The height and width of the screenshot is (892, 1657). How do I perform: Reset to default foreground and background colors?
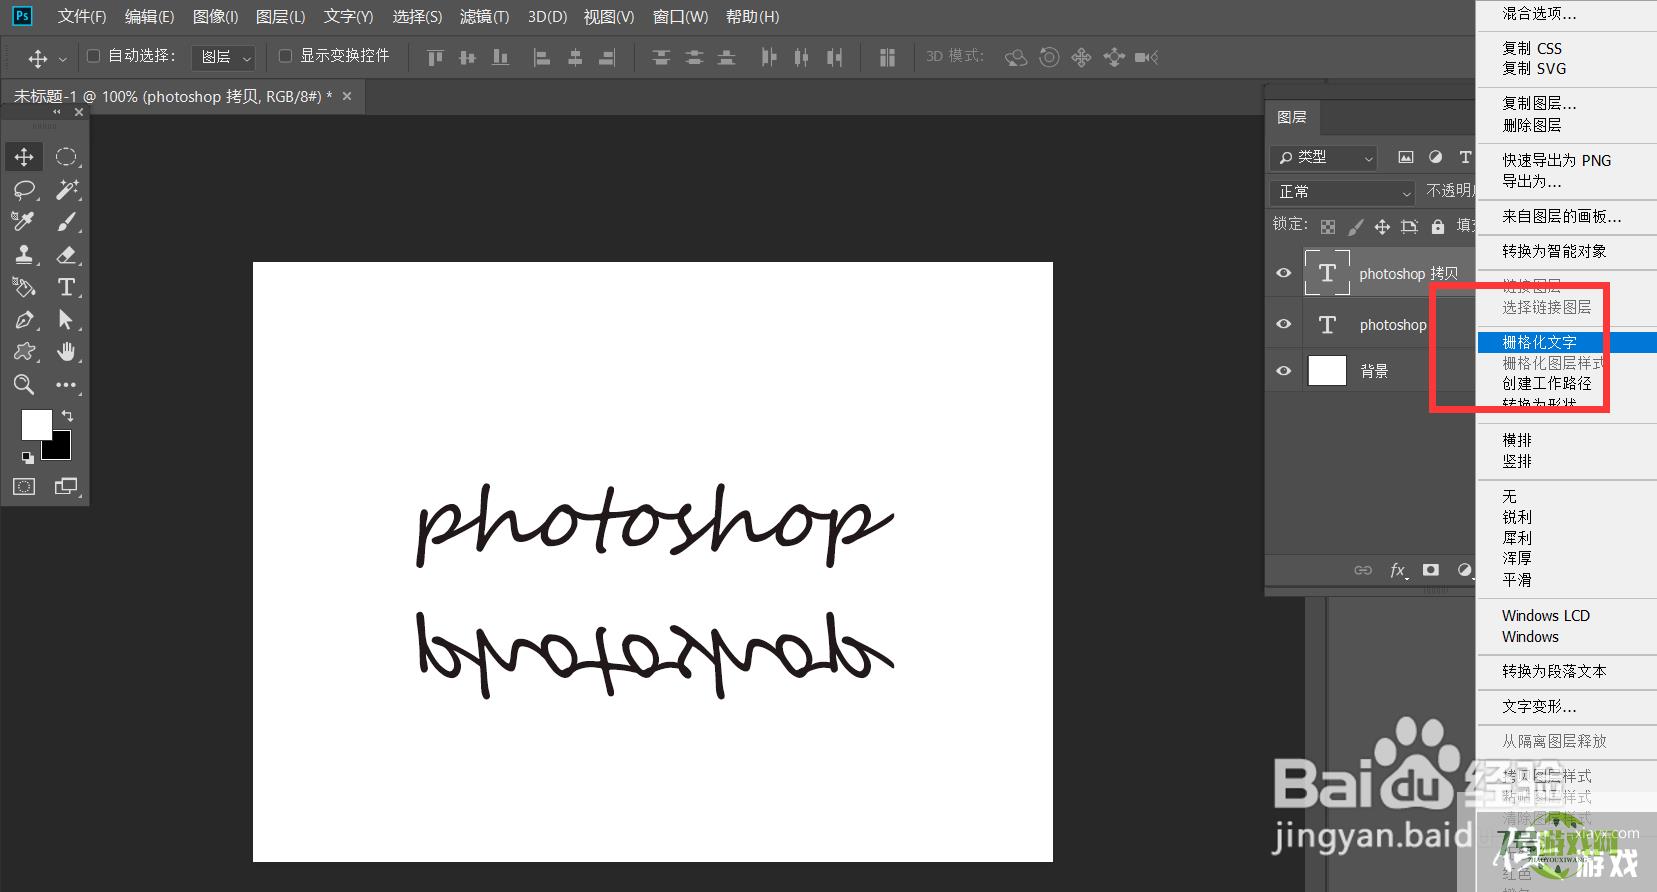coord(27,458)
